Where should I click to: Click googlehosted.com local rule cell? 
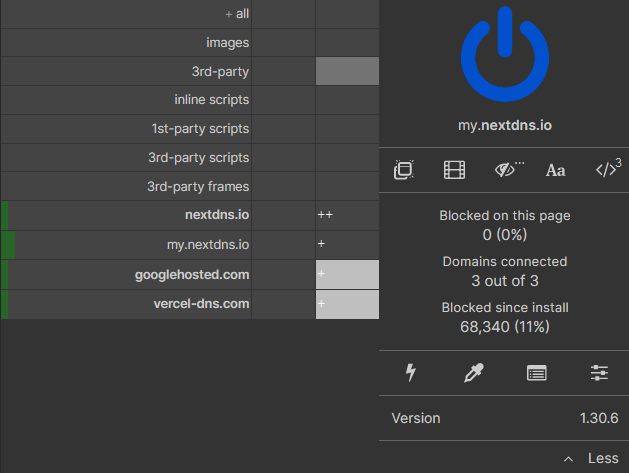[x=347, y=274]
